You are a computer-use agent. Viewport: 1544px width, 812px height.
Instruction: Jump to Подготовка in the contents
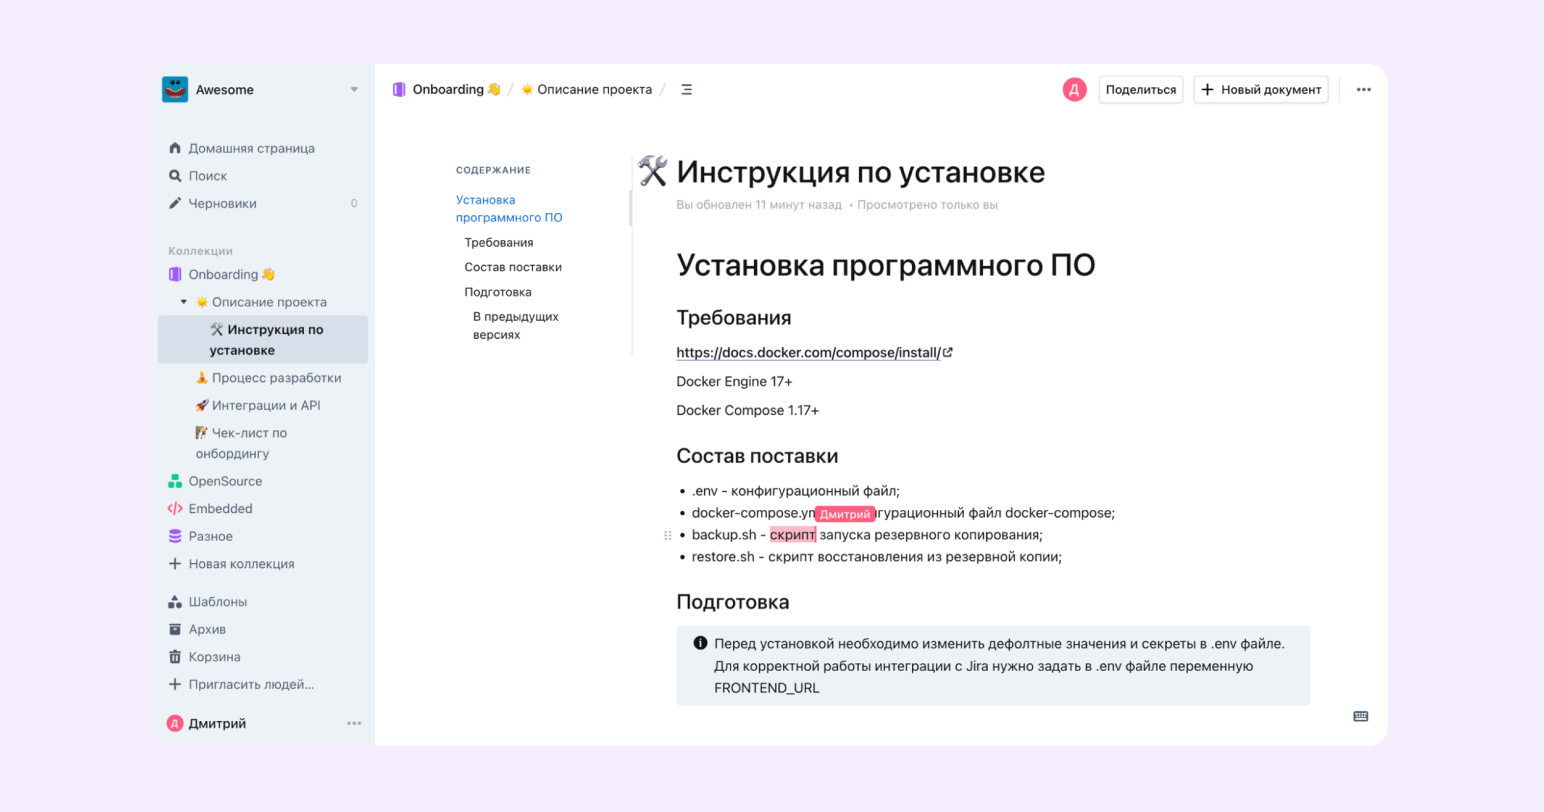point(498,292)
